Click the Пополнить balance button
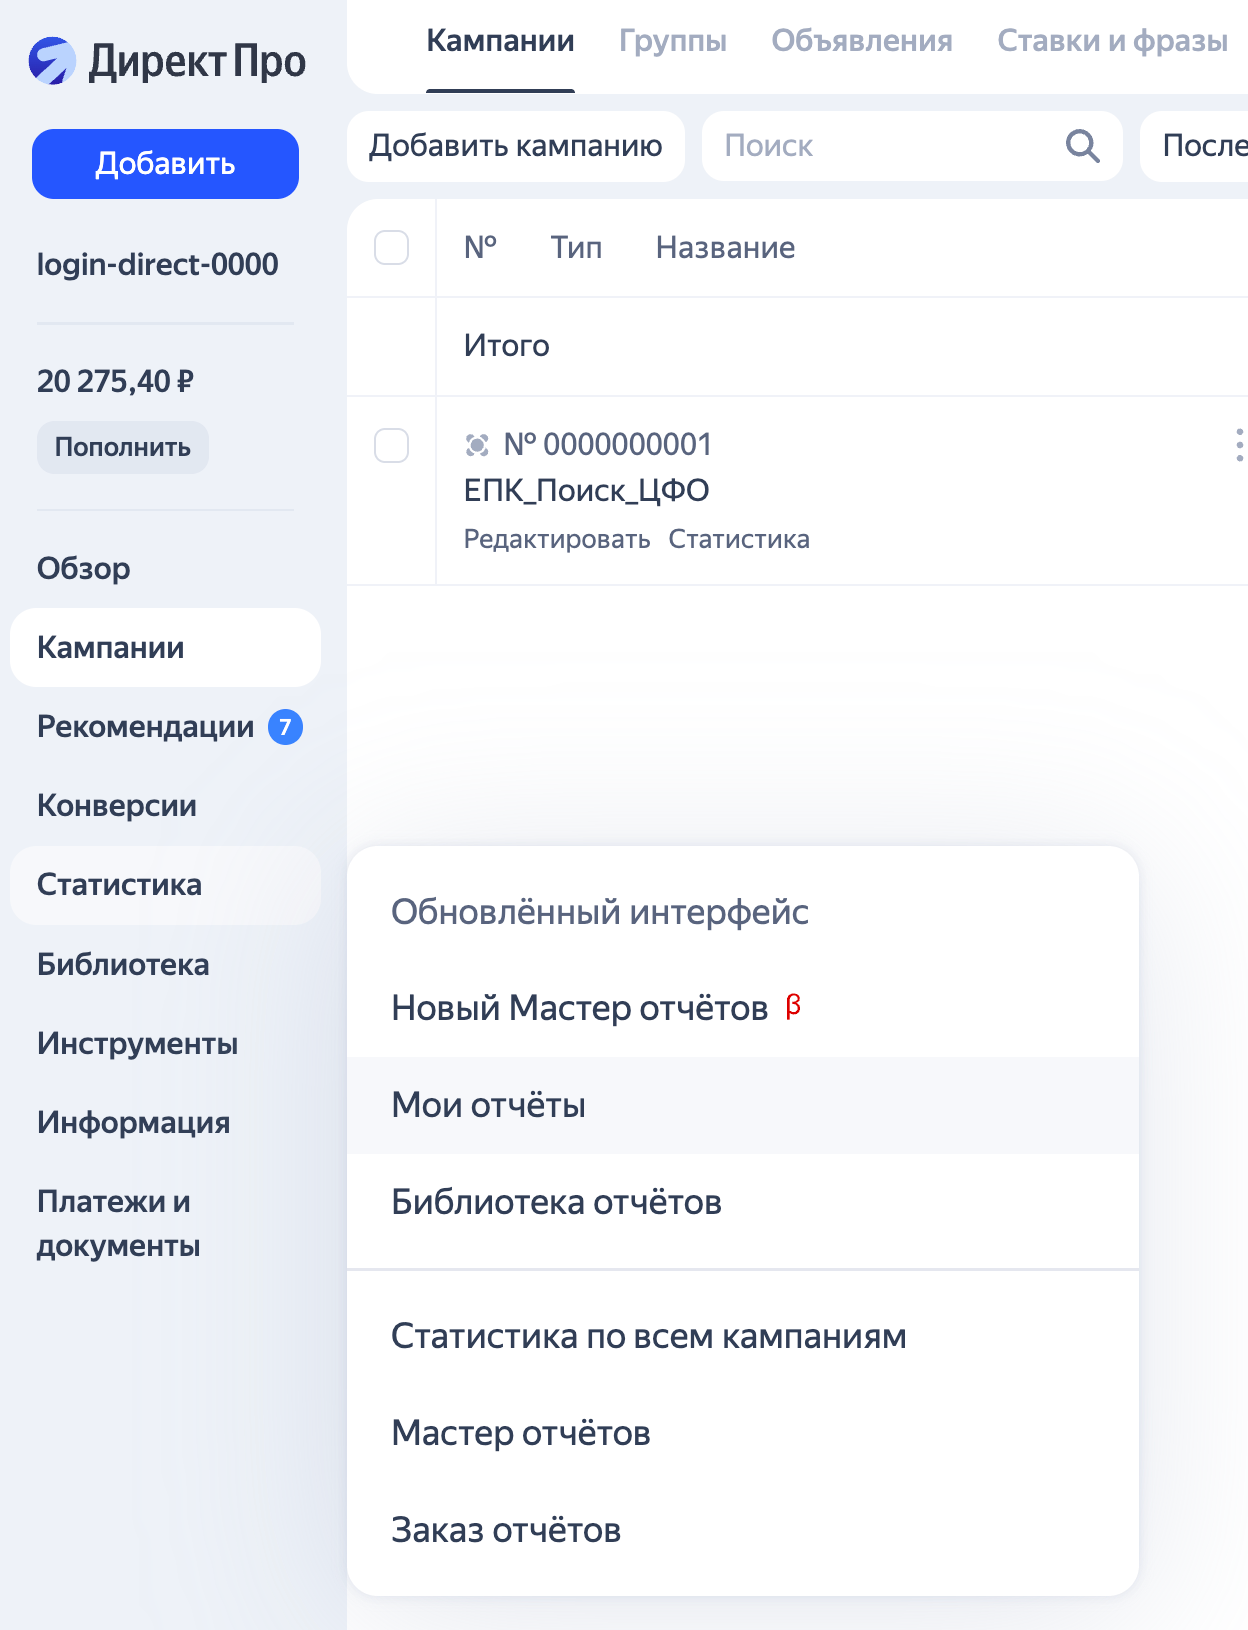 point(123,447)
